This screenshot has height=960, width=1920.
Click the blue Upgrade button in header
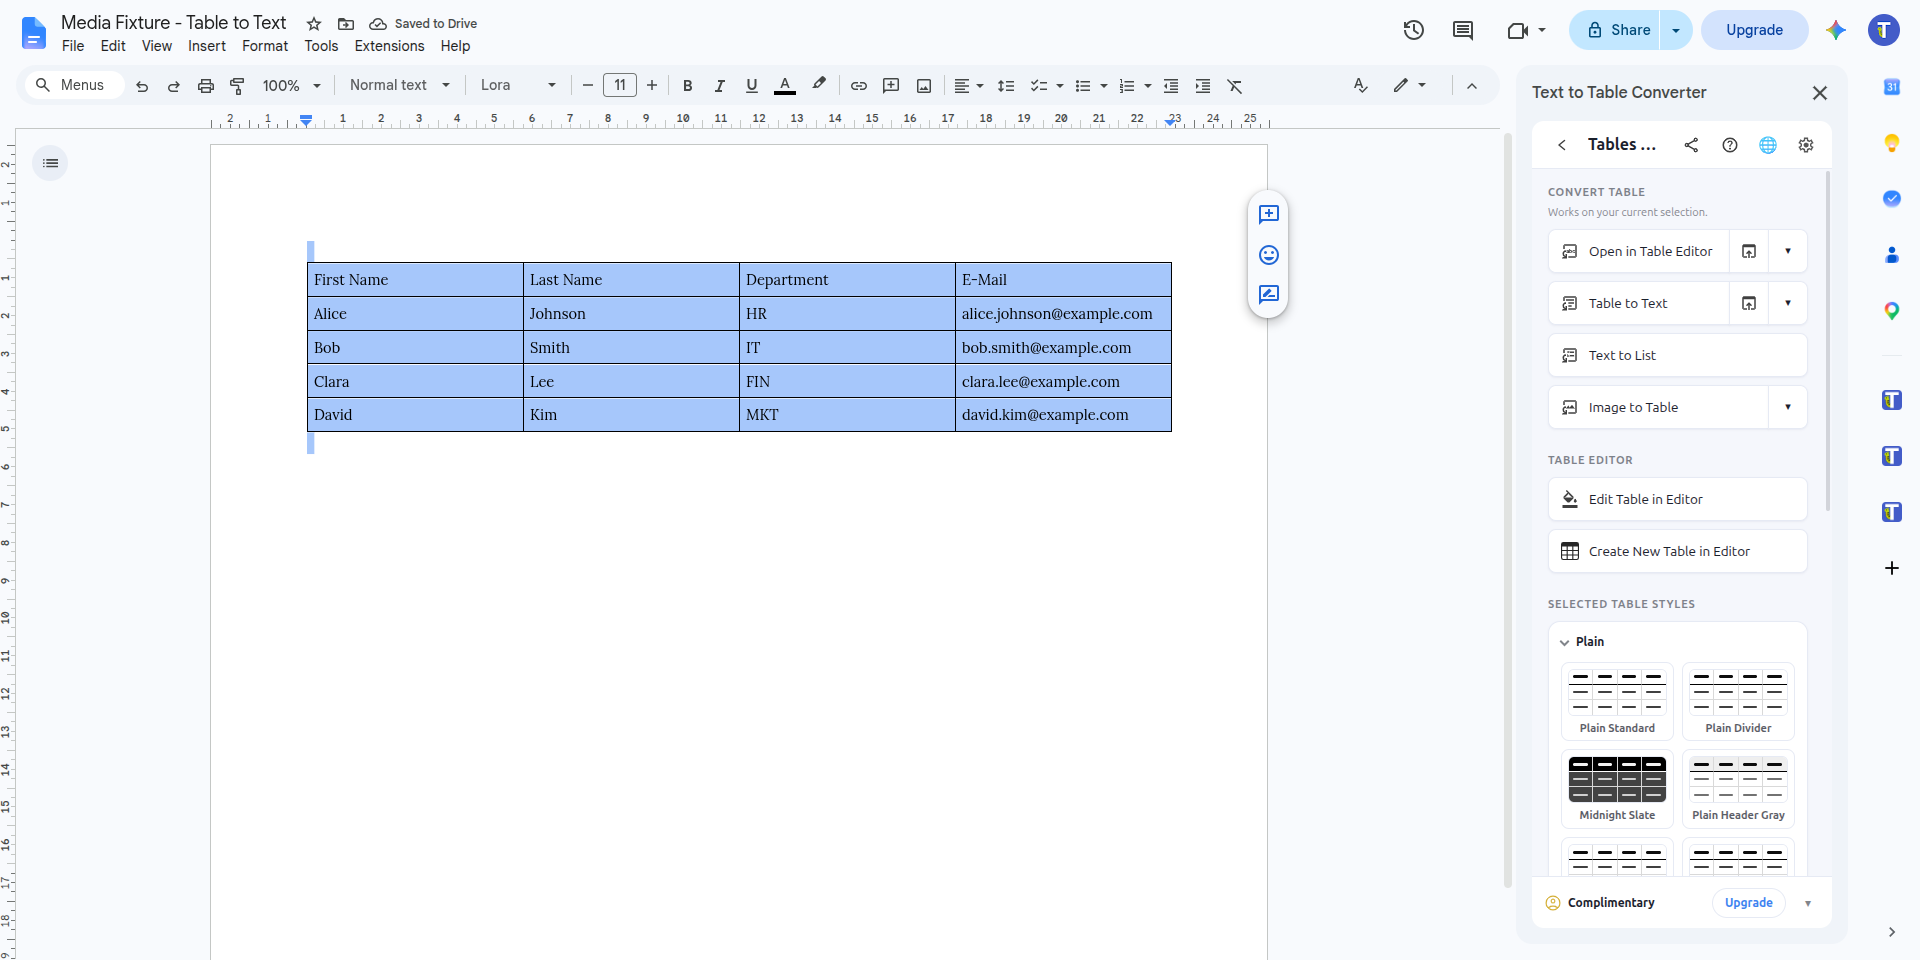(x=1754, y=30)
